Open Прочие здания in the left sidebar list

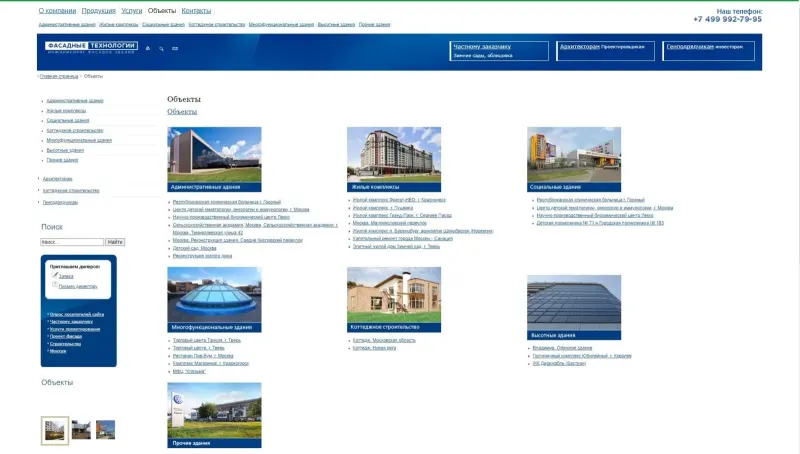point(62,160)
